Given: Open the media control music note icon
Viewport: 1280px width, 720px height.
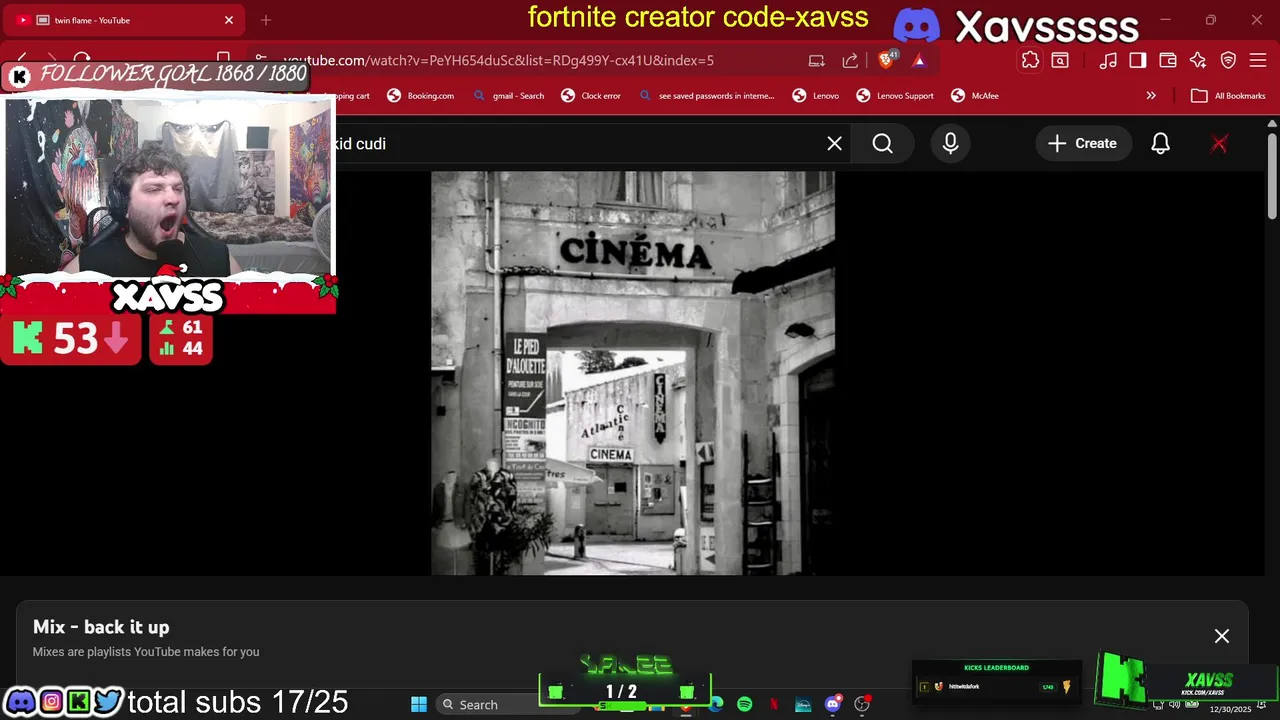Looking at the screenshot, I should coord(1108,60).
